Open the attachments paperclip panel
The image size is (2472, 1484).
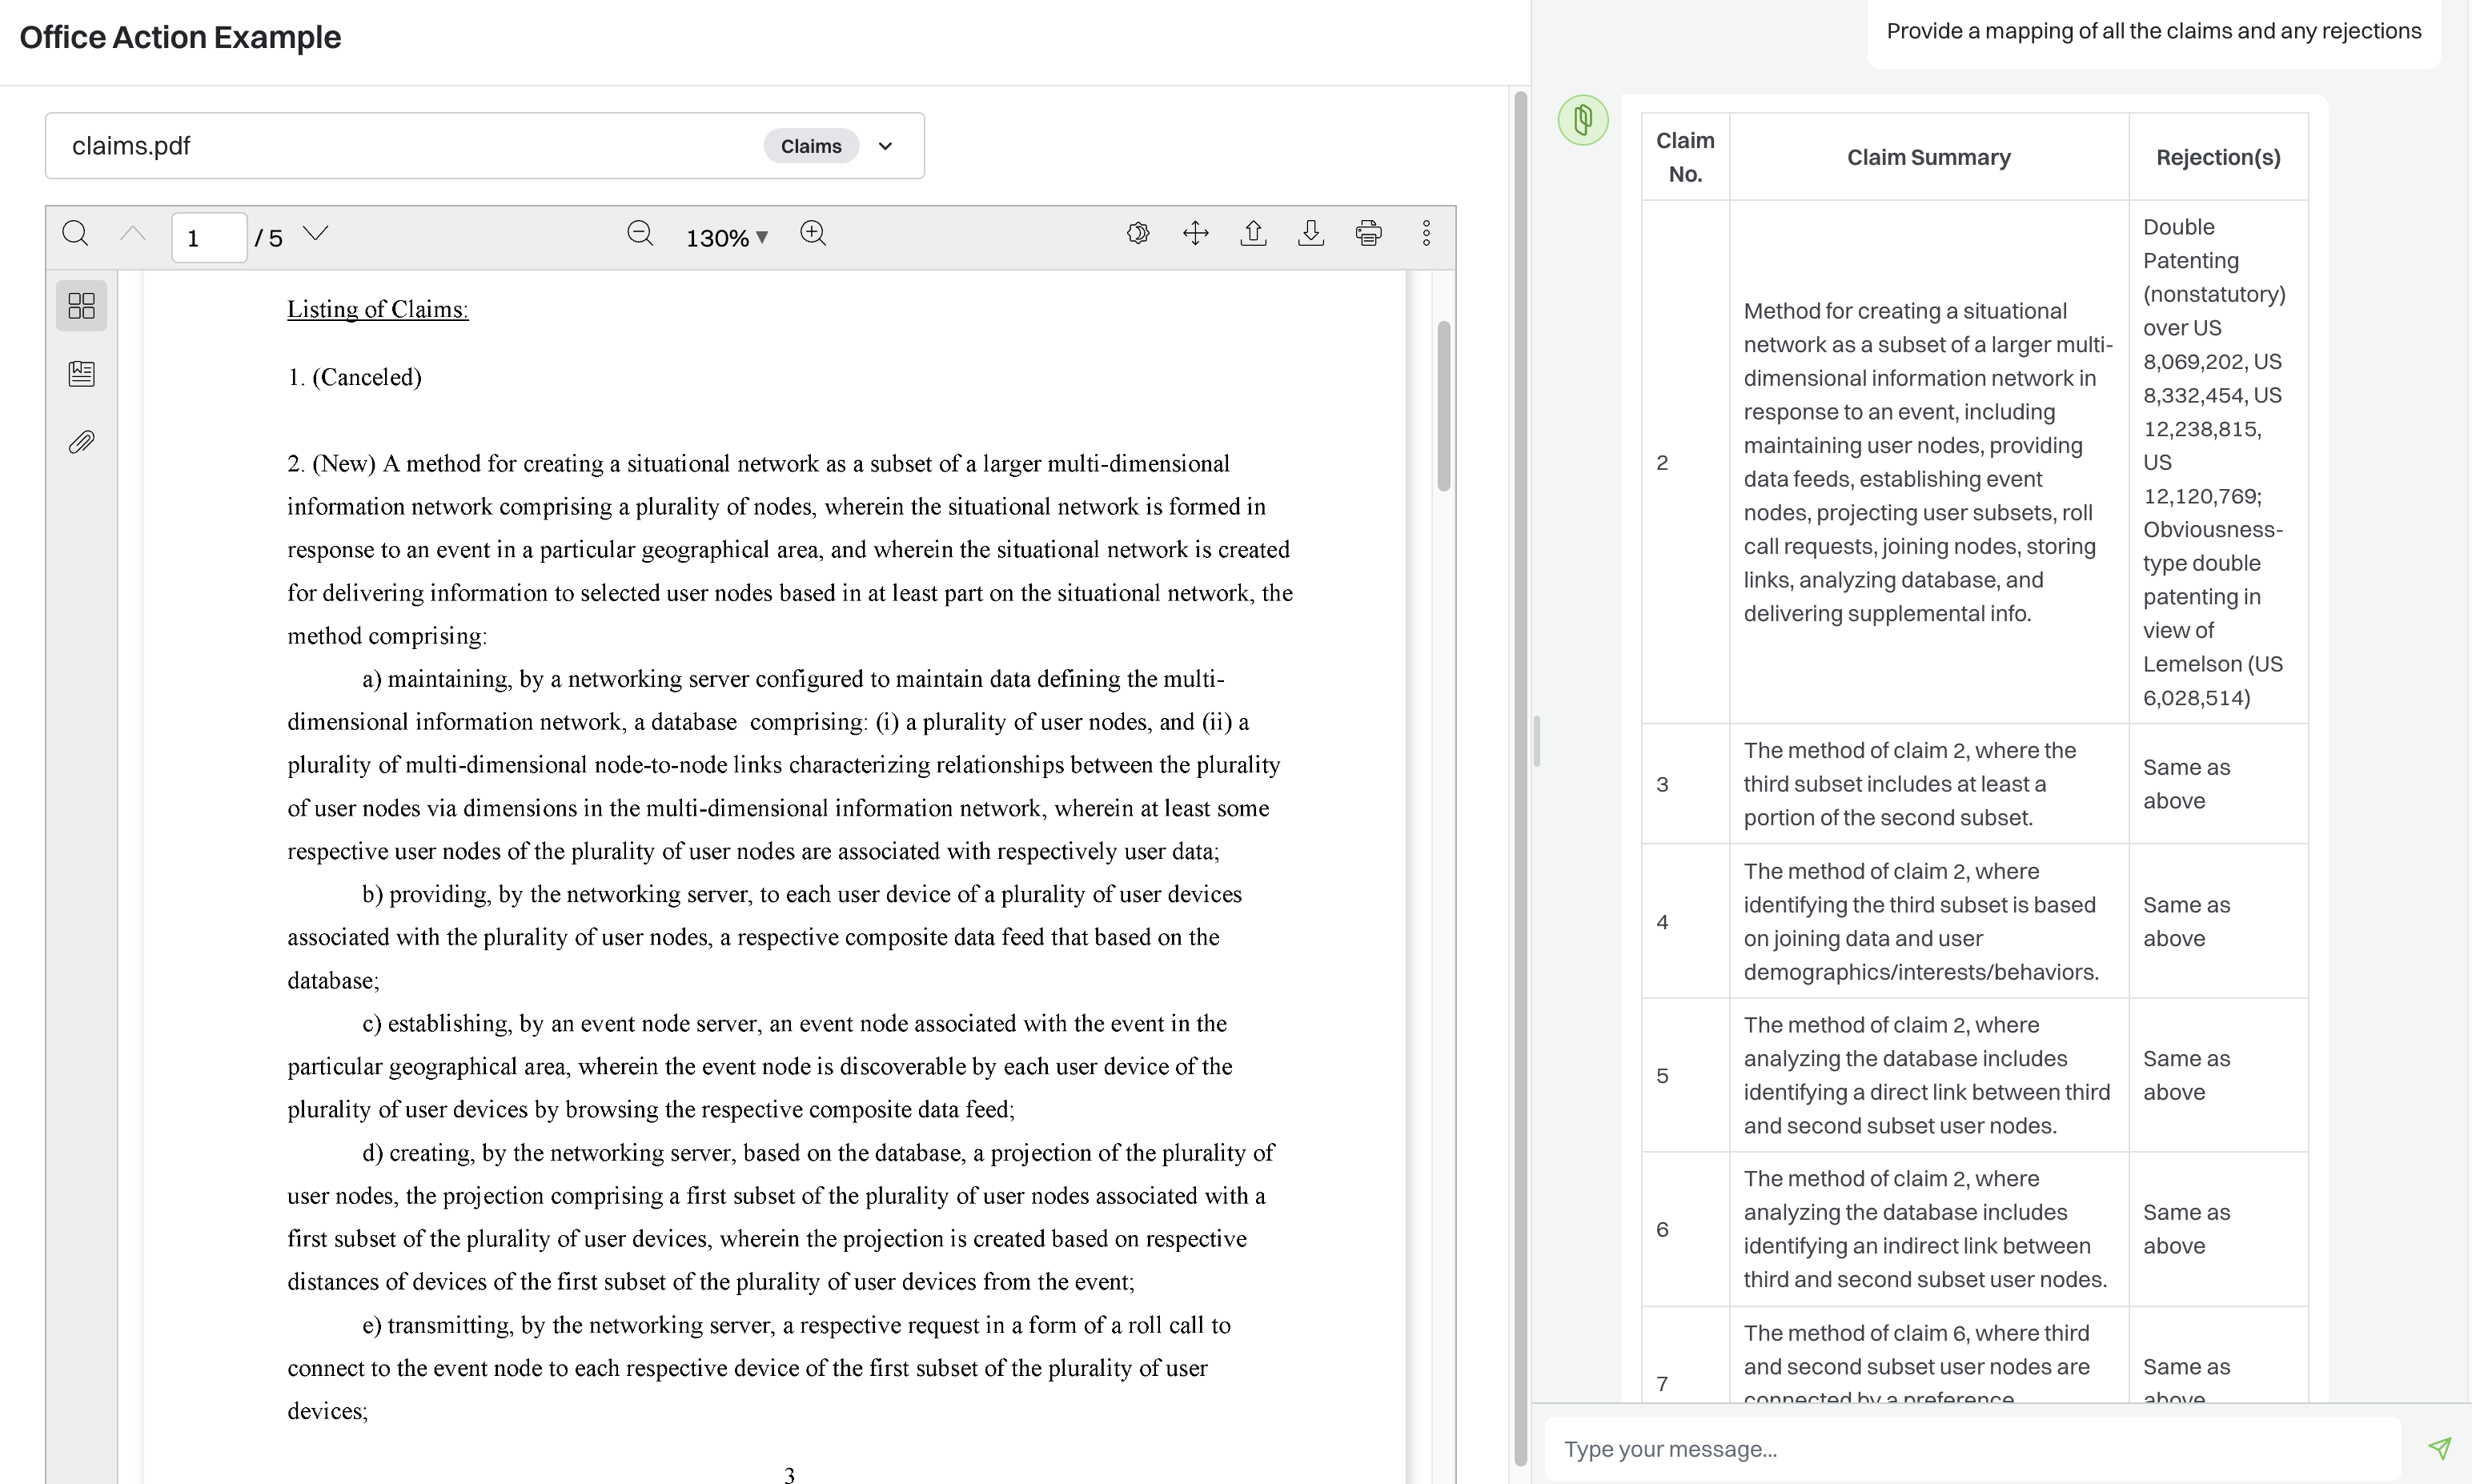(x=82, y=442)
